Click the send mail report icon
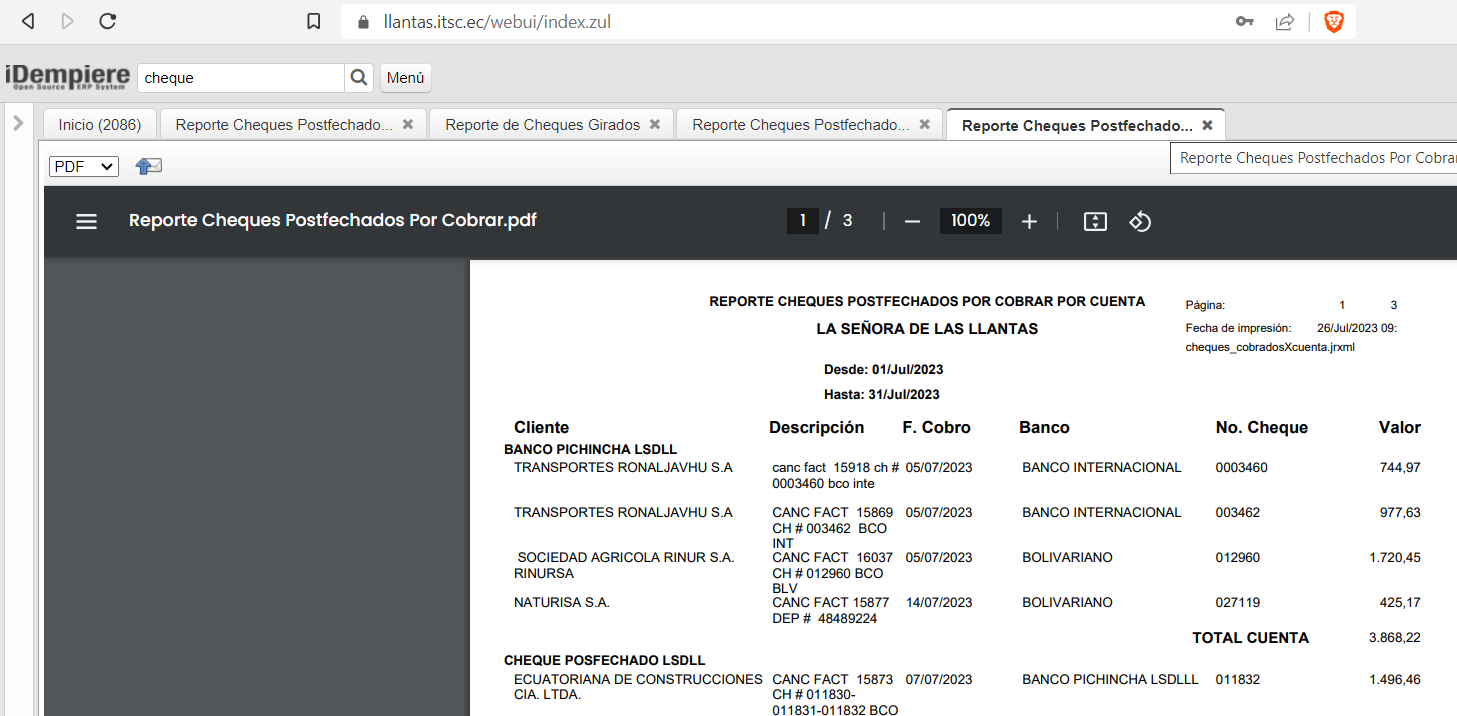The height and width of the screenshot is (716, 1457). point(148,166)
